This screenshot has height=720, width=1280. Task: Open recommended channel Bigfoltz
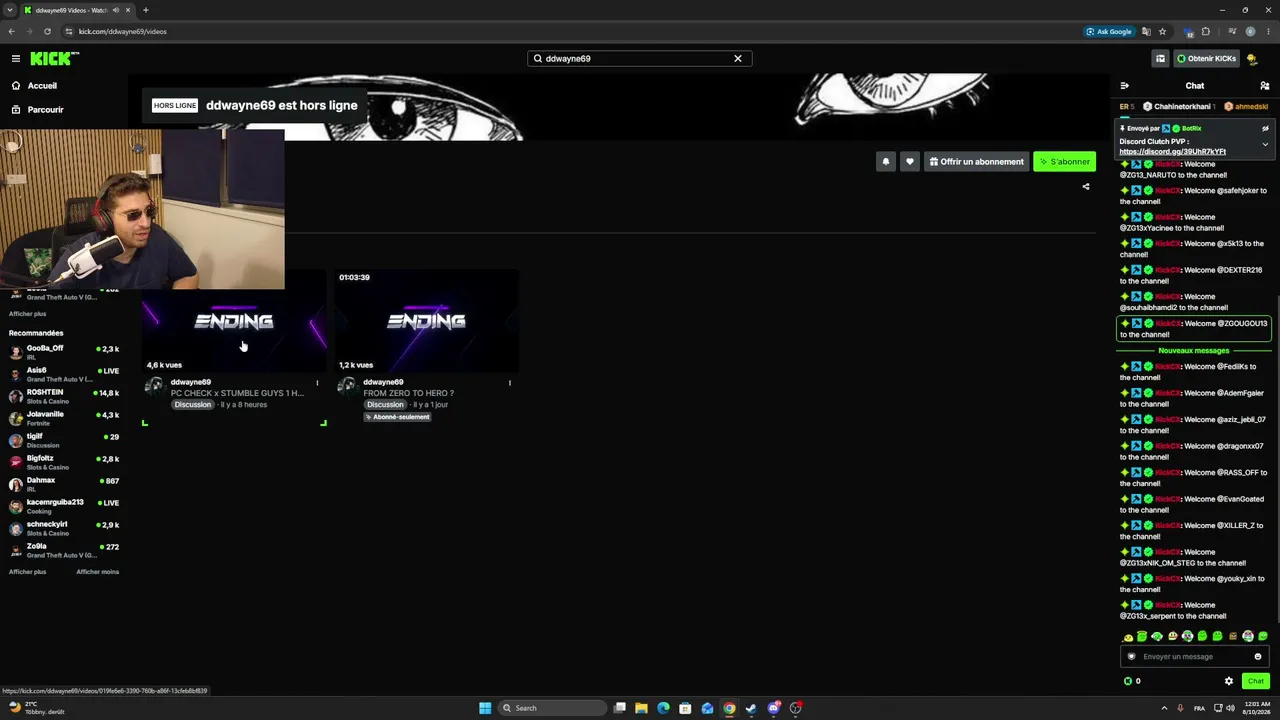pos(64,461)
